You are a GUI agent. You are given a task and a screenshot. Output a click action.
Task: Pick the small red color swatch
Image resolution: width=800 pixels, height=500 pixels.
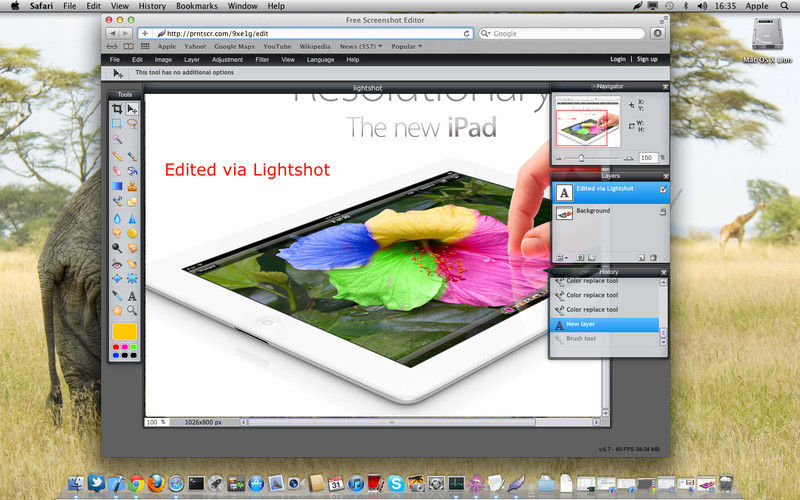click(x=116, y=347)
